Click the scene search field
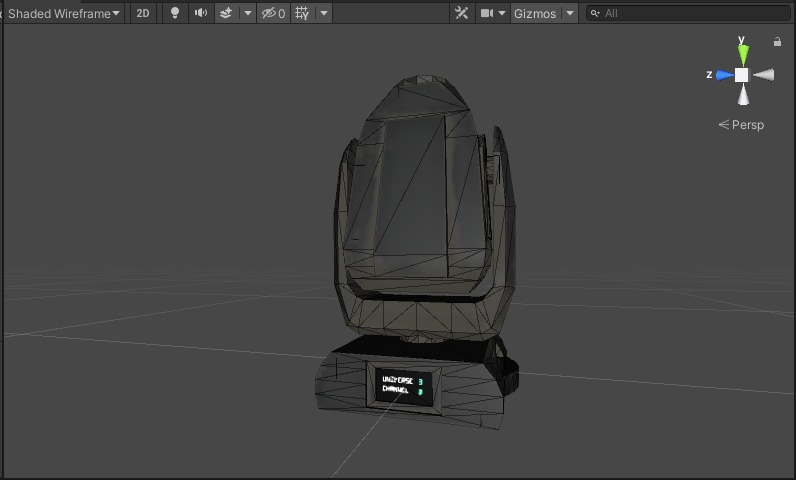This screenshot has height=480, width=796. (x=688, y=14)
